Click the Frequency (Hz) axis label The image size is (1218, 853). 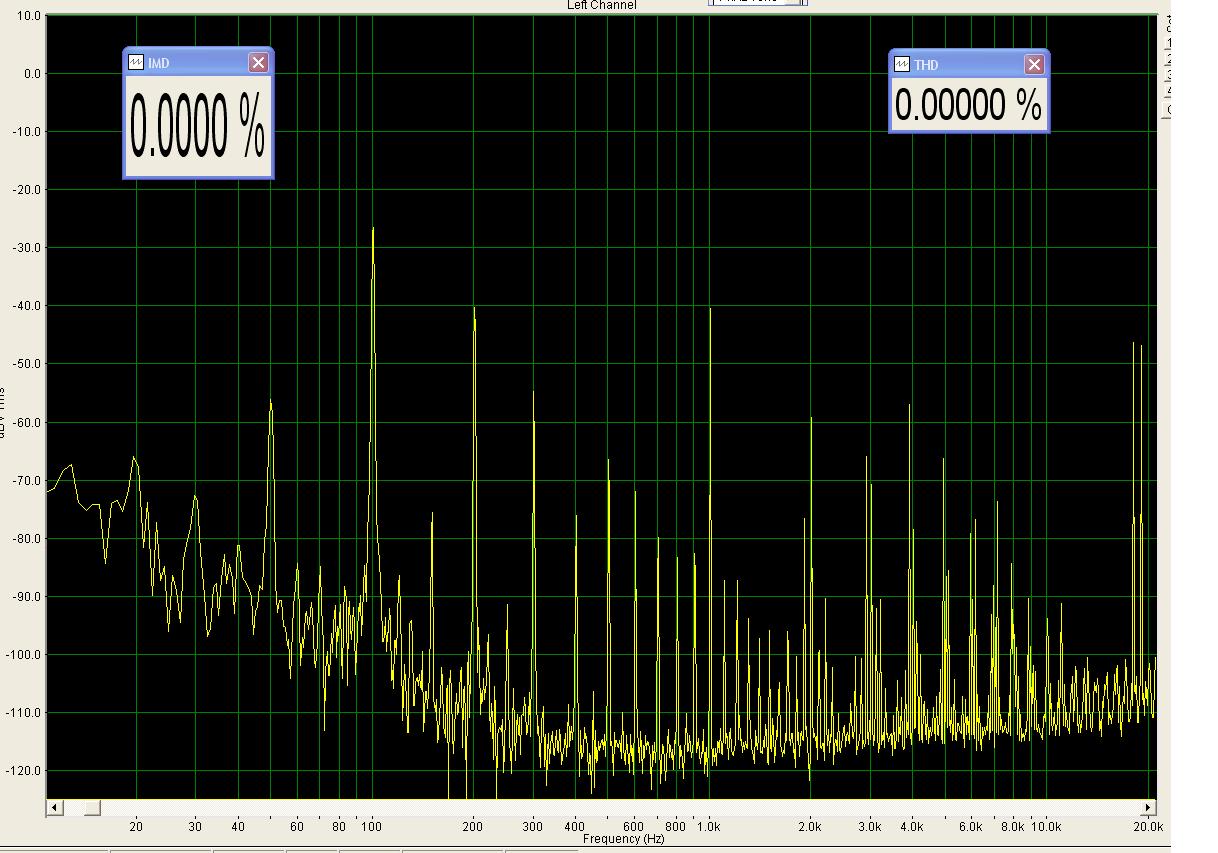point(623,839)
